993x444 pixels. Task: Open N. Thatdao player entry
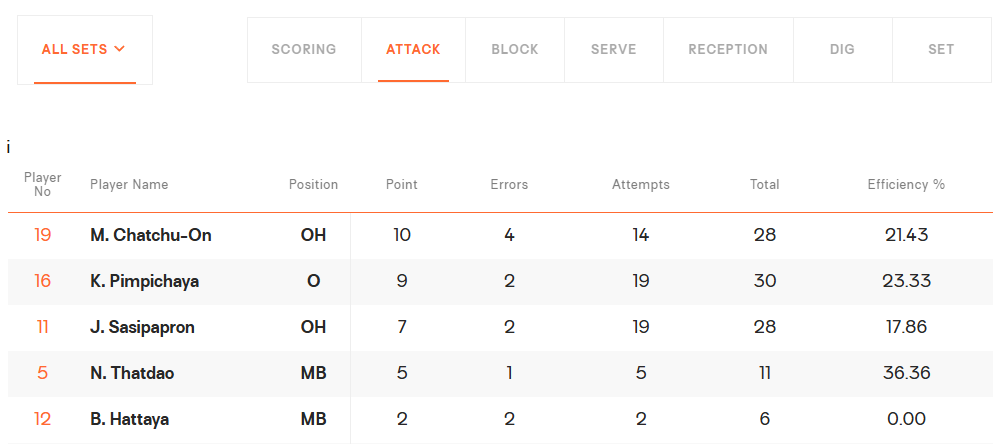point(132,373)
